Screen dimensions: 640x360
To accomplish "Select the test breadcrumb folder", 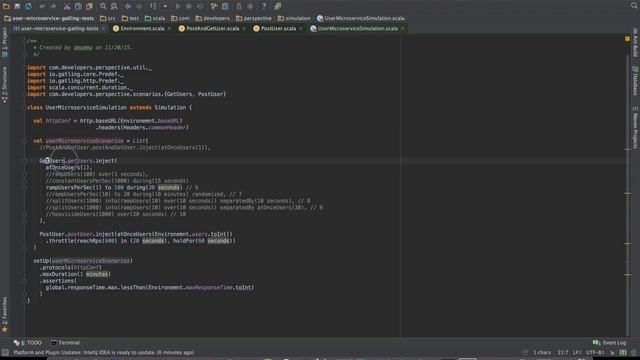I will coord(131,18).
